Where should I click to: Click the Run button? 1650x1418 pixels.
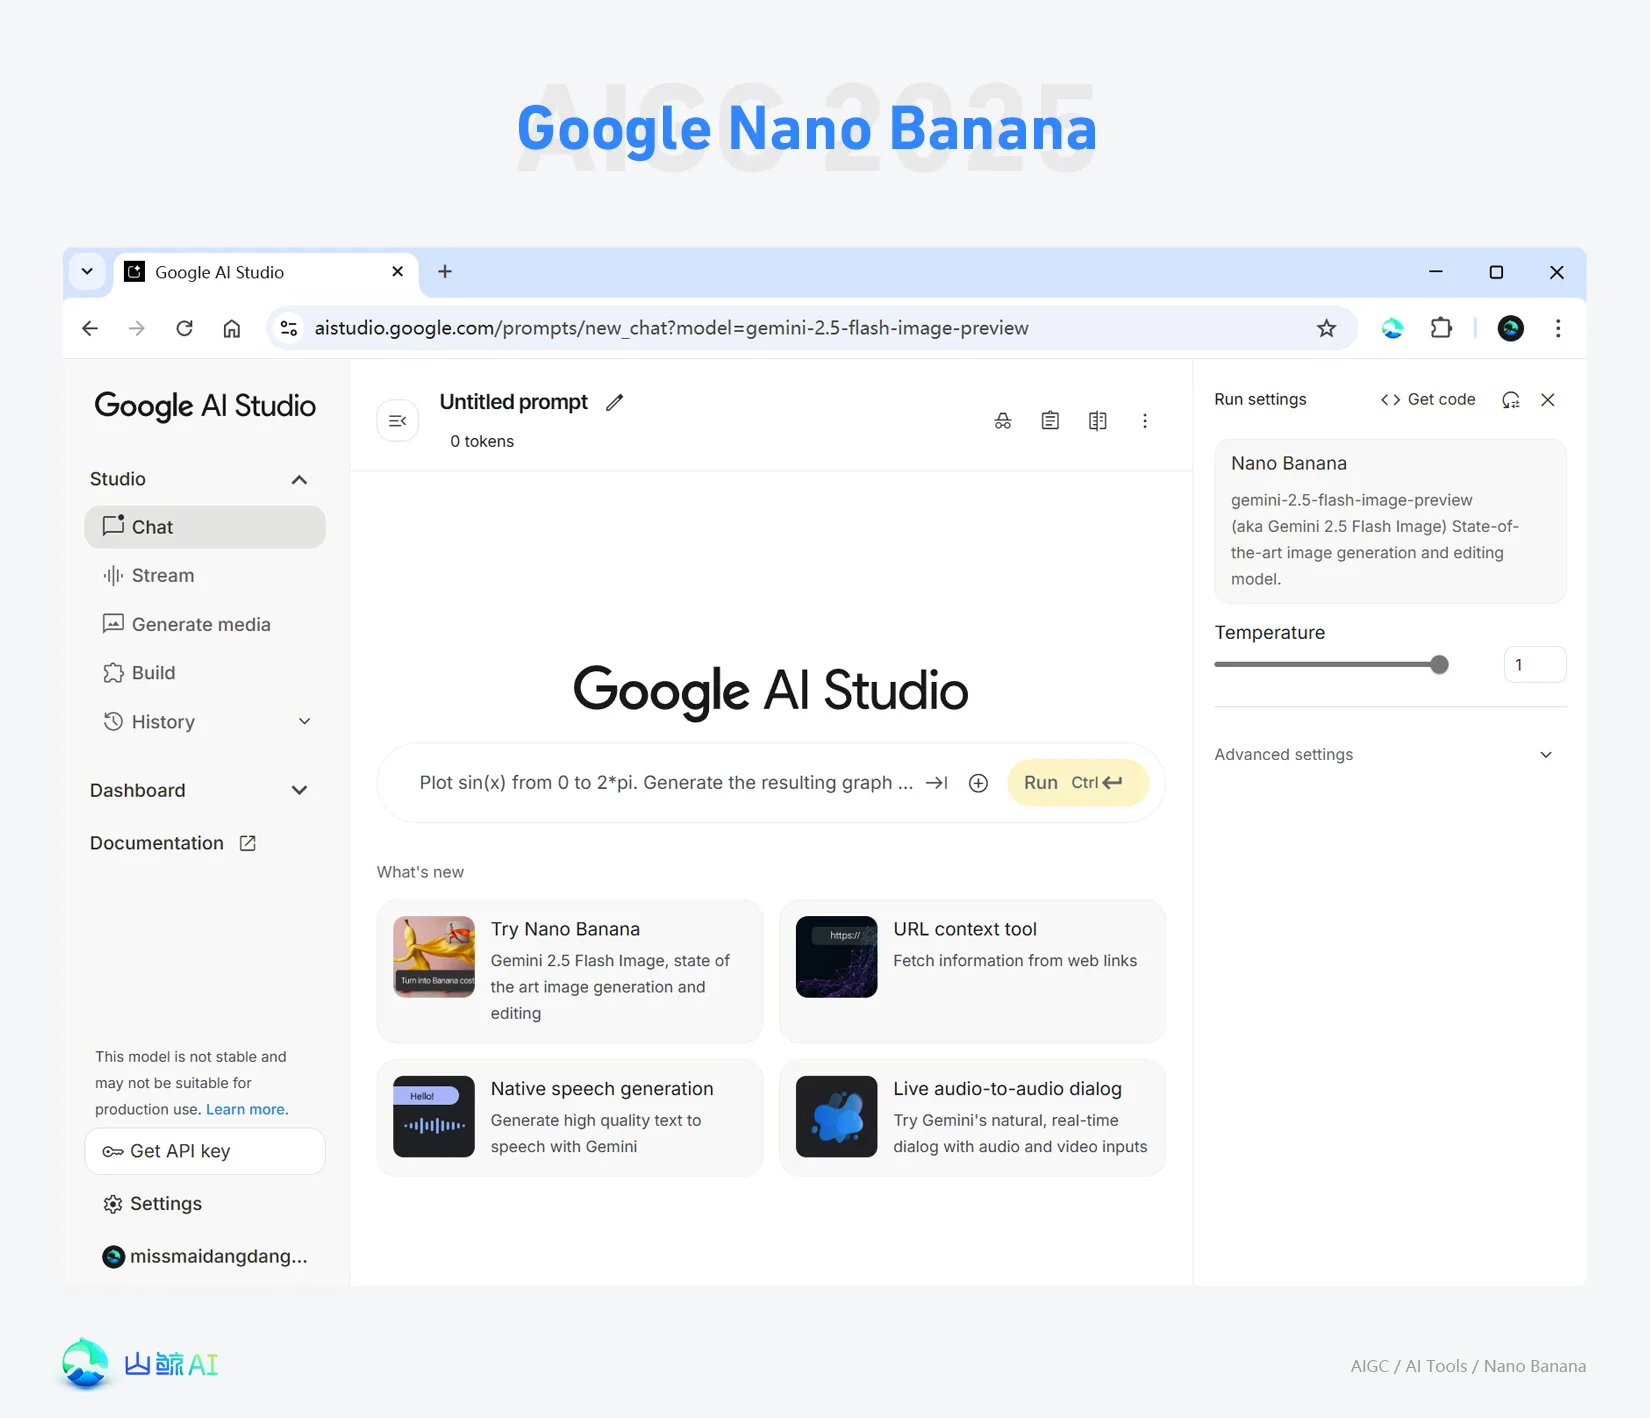[1078, 783]
